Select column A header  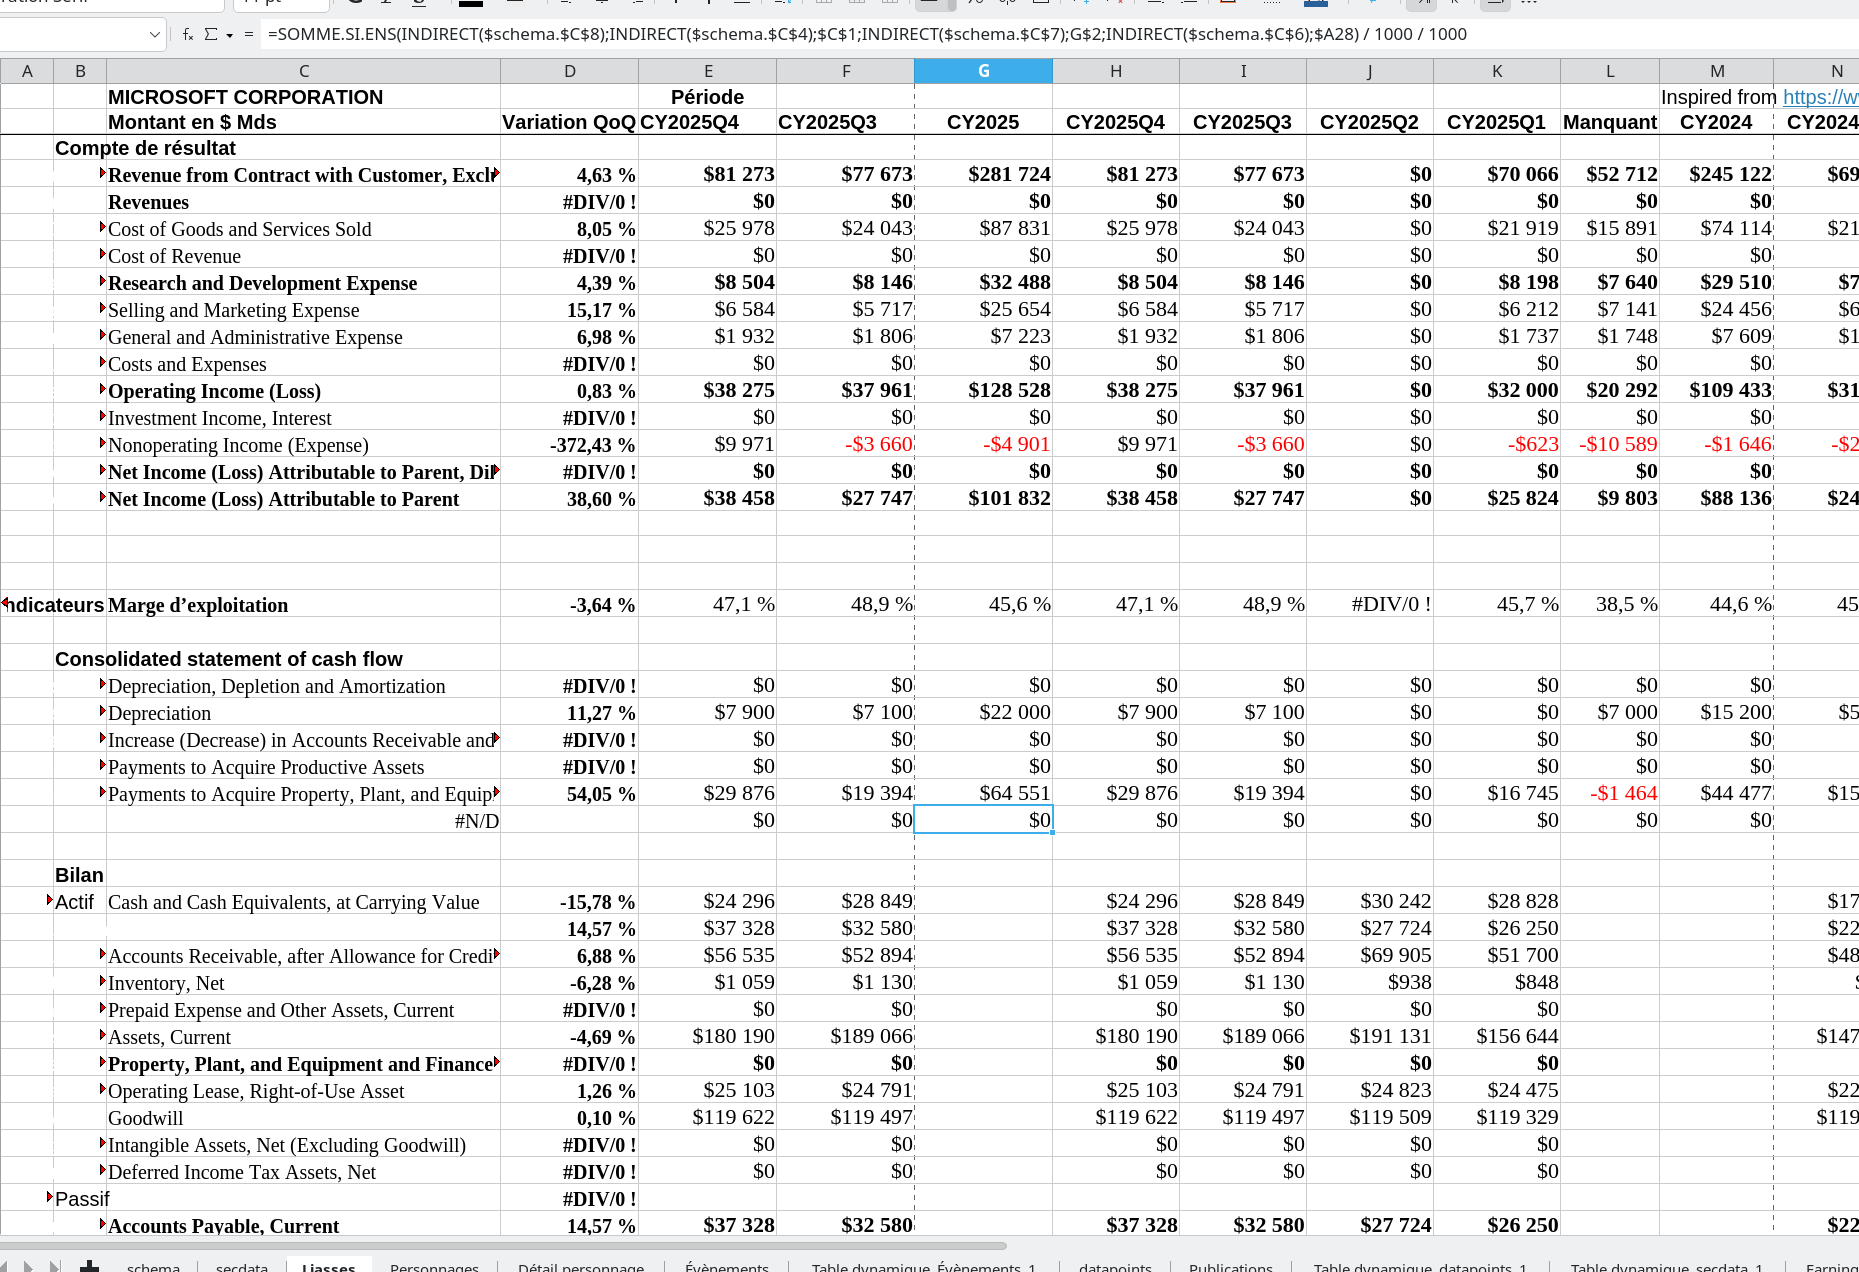27,71
